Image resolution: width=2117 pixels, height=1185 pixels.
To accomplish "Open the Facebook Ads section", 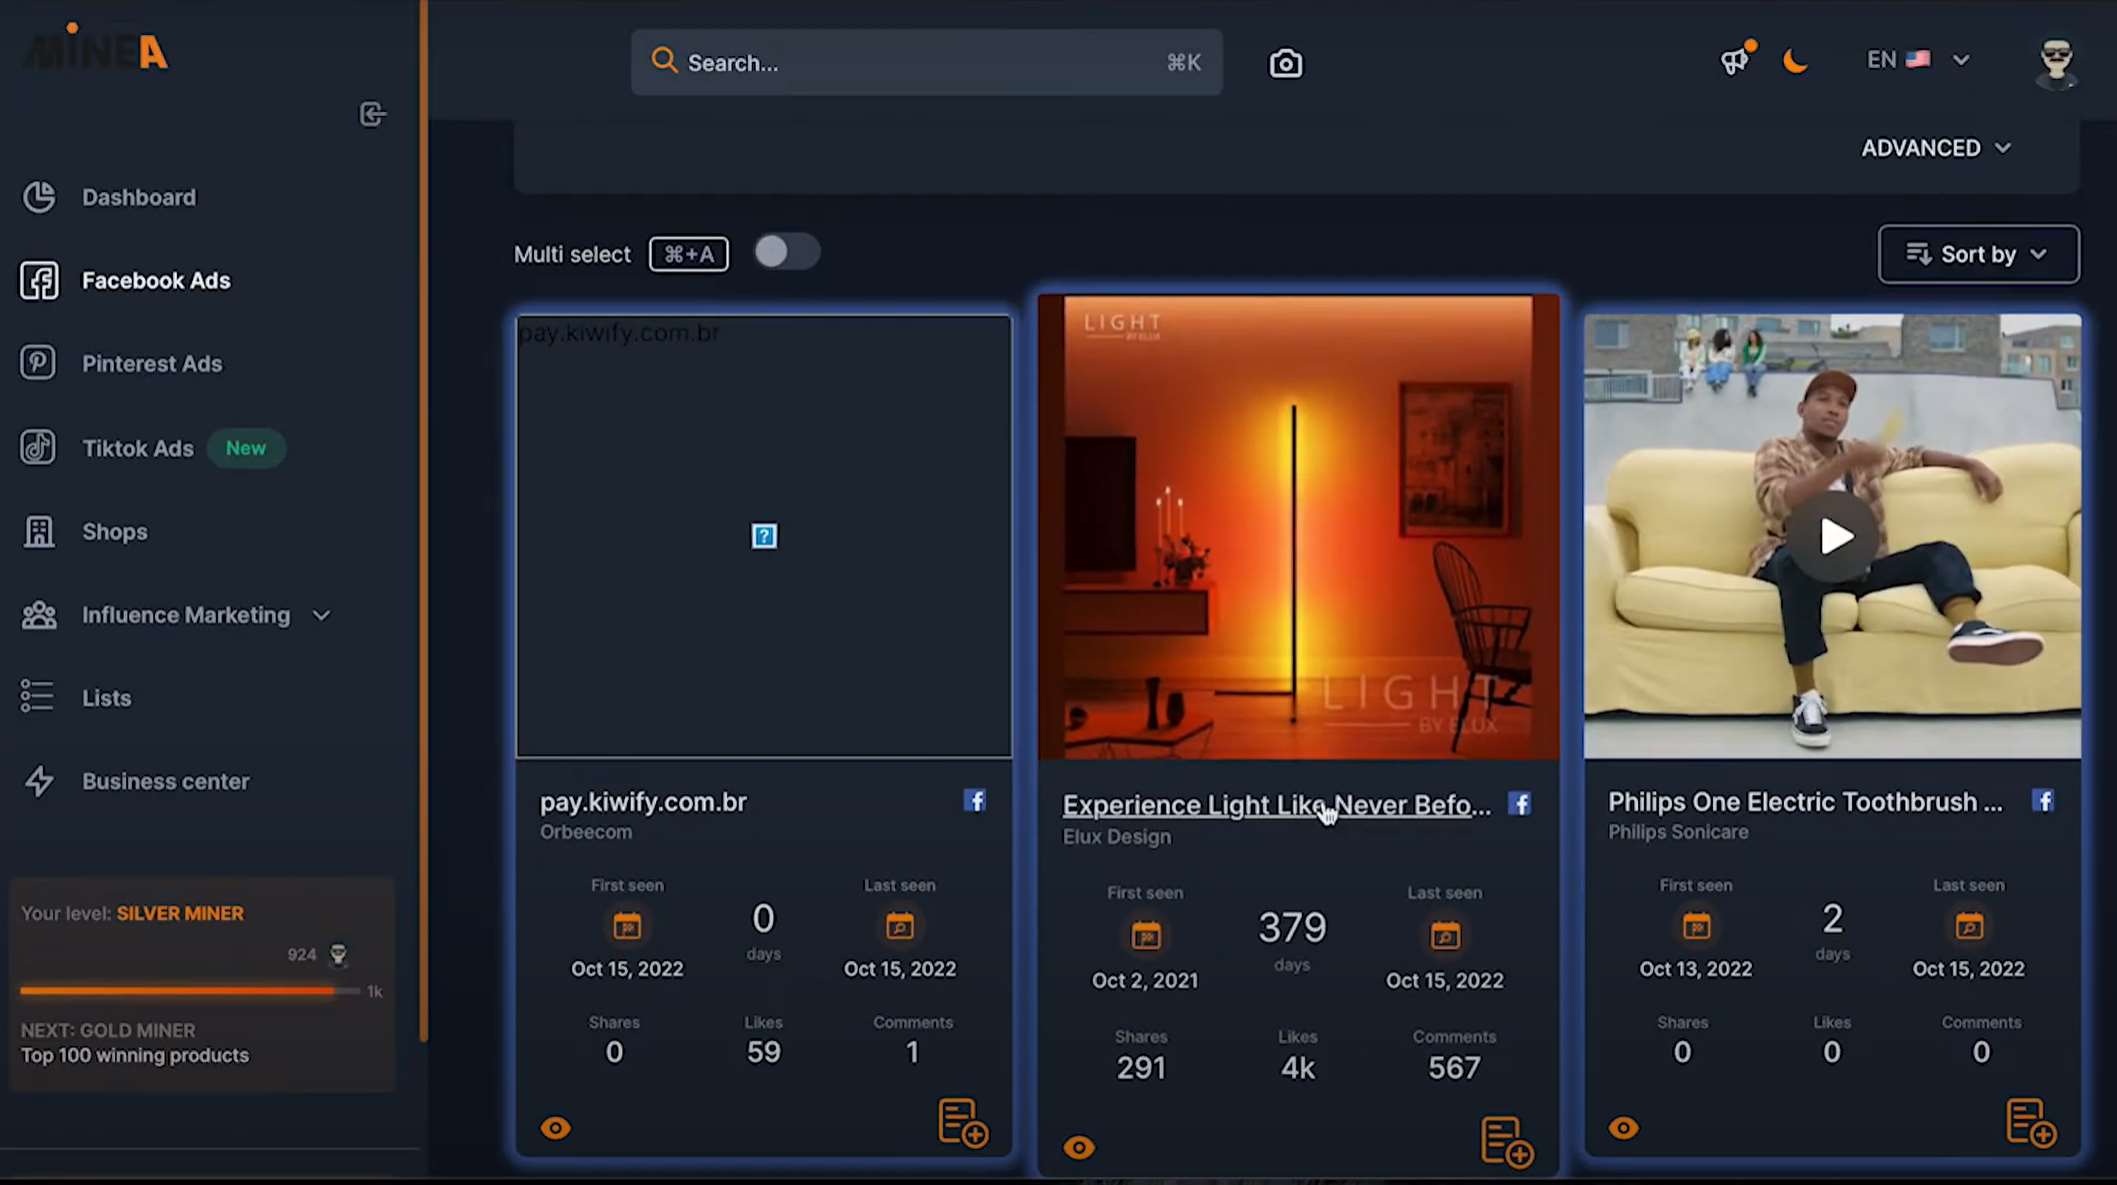I will pos(156,281).
